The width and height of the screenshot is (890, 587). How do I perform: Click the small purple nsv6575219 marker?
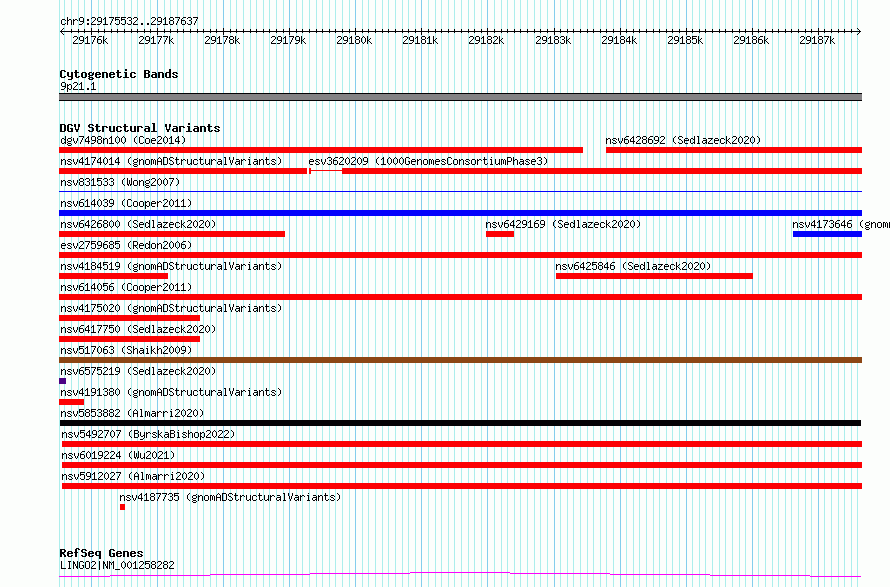62,381
